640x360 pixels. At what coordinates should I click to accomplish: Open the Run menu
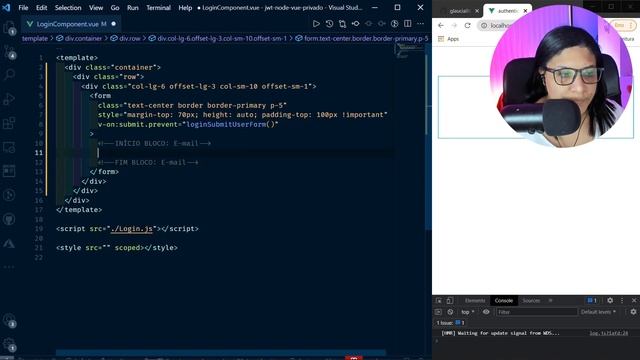click(133, 8)
